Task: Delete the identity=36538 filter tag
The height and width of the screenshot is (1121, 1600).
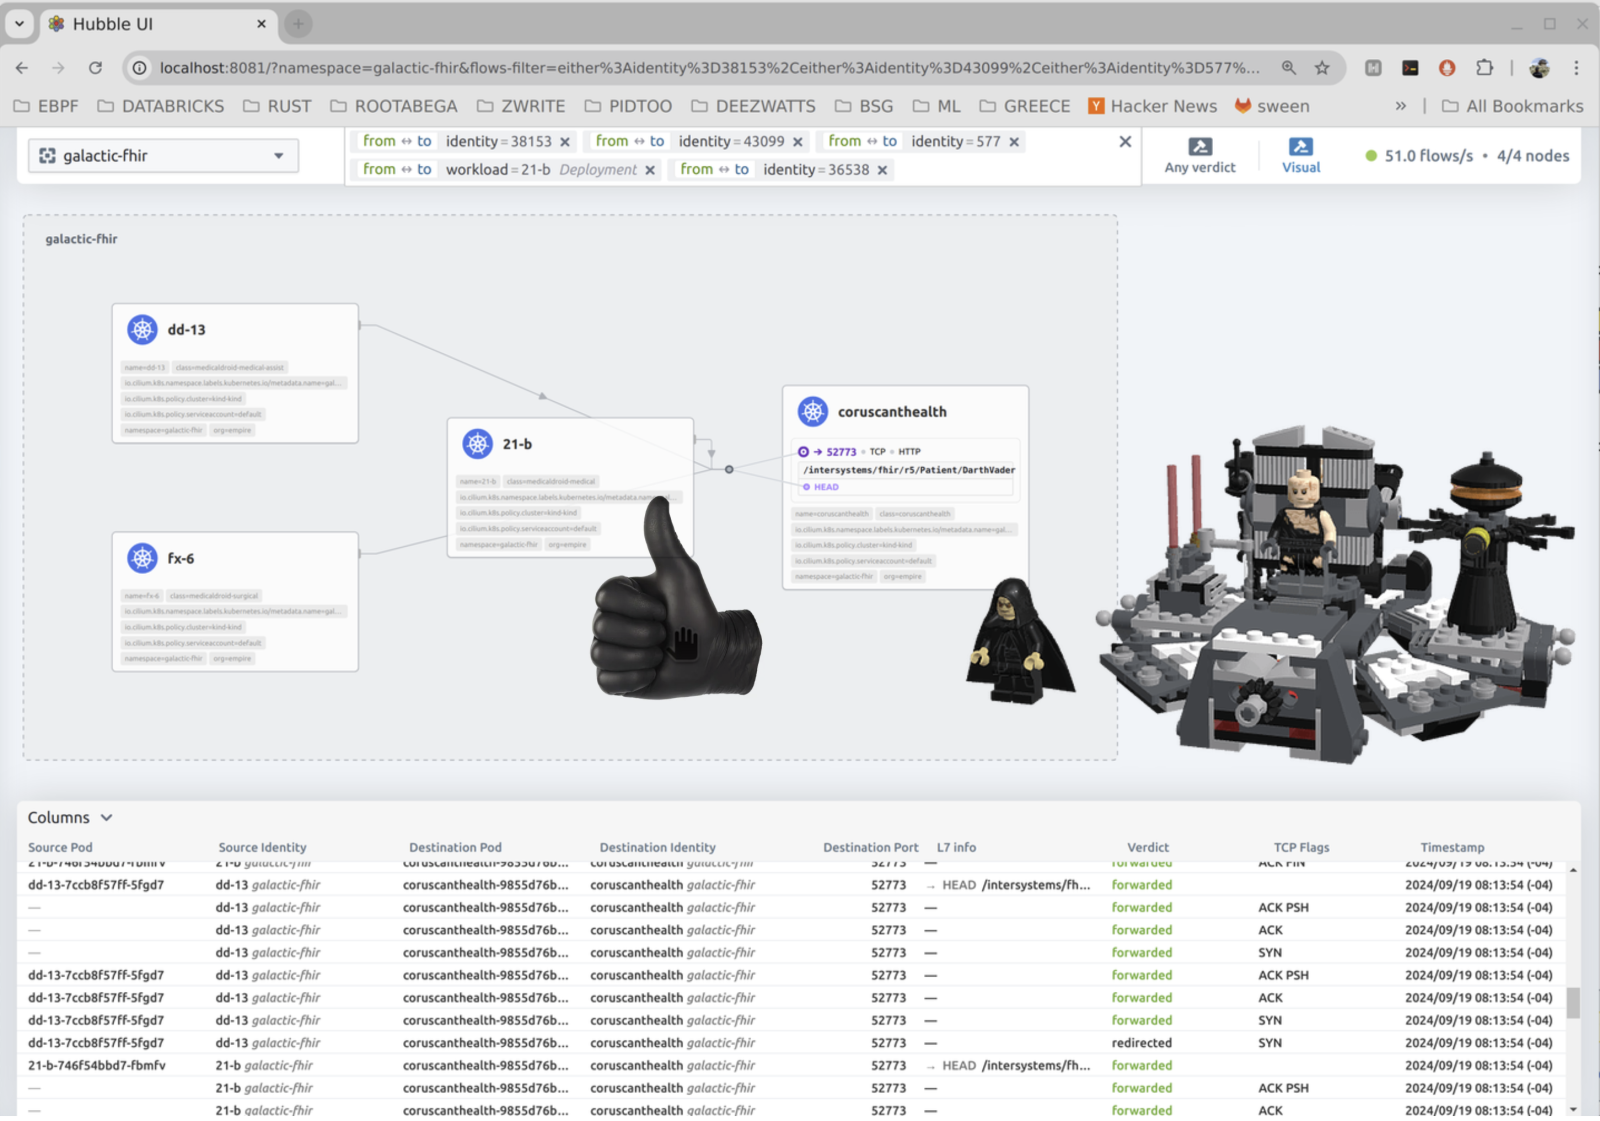Action: (882, 170)
